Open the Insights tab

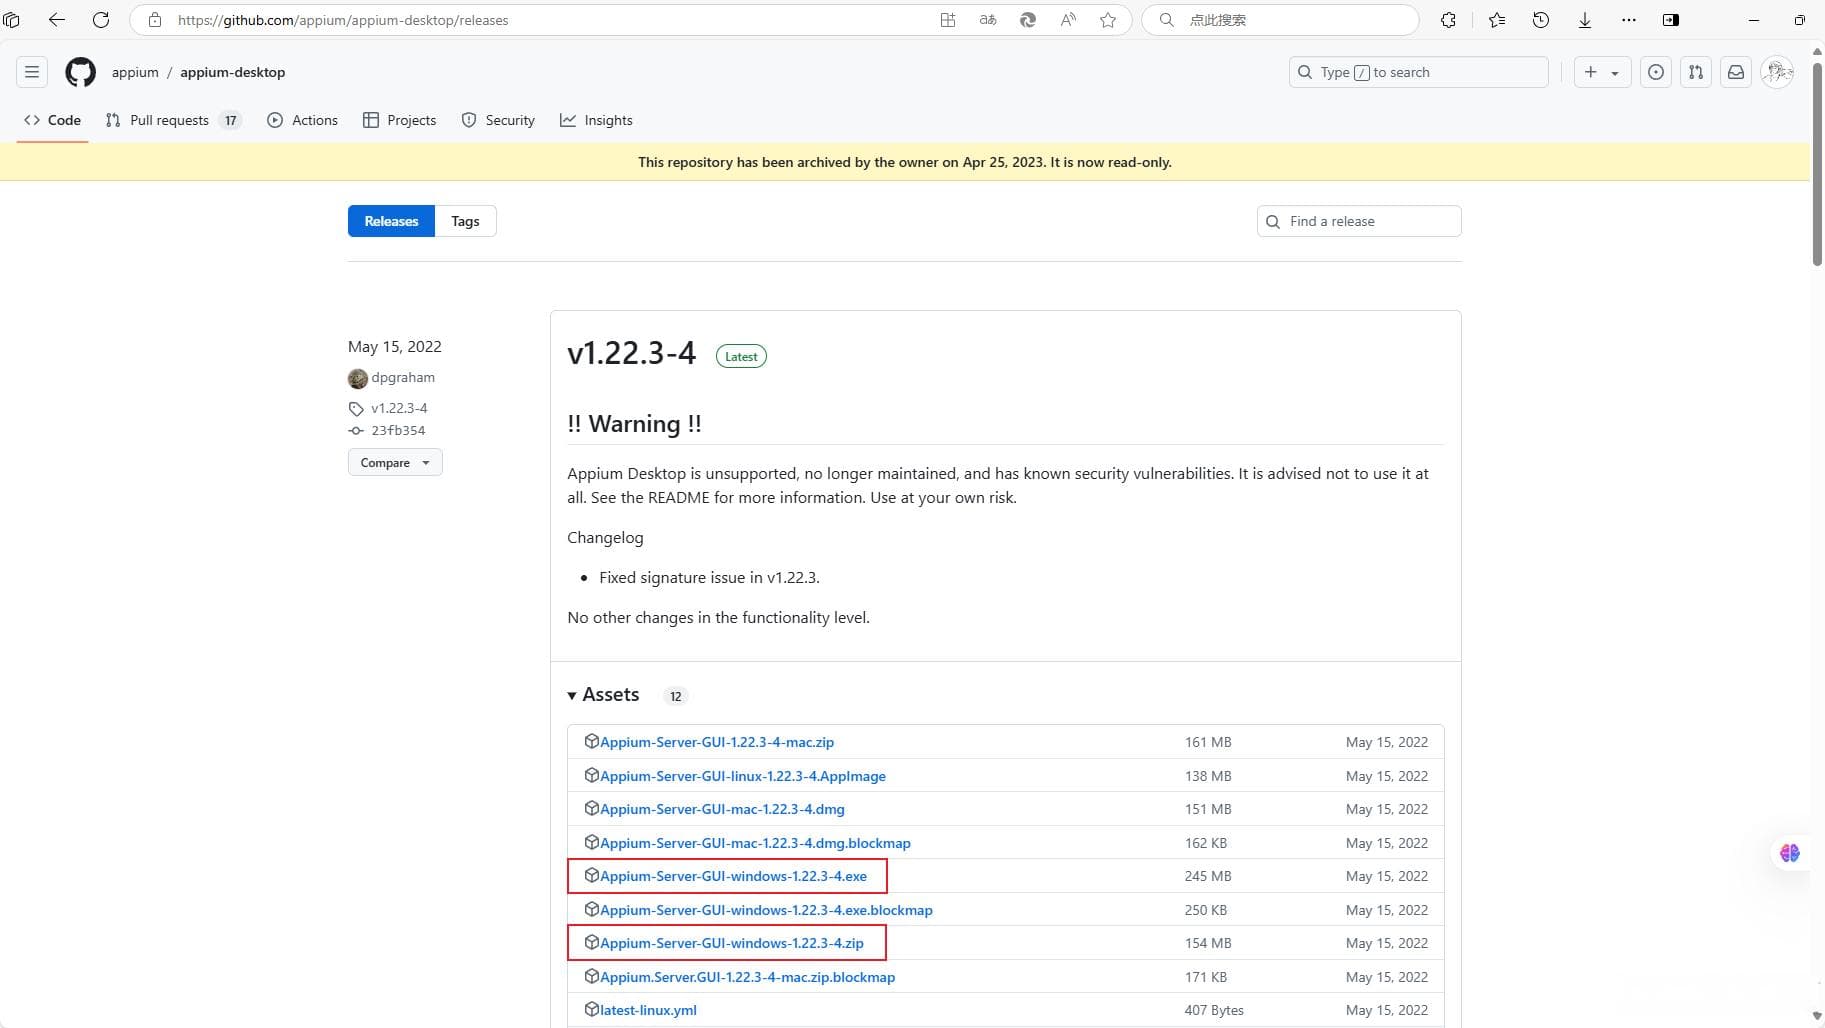point(596,120)
